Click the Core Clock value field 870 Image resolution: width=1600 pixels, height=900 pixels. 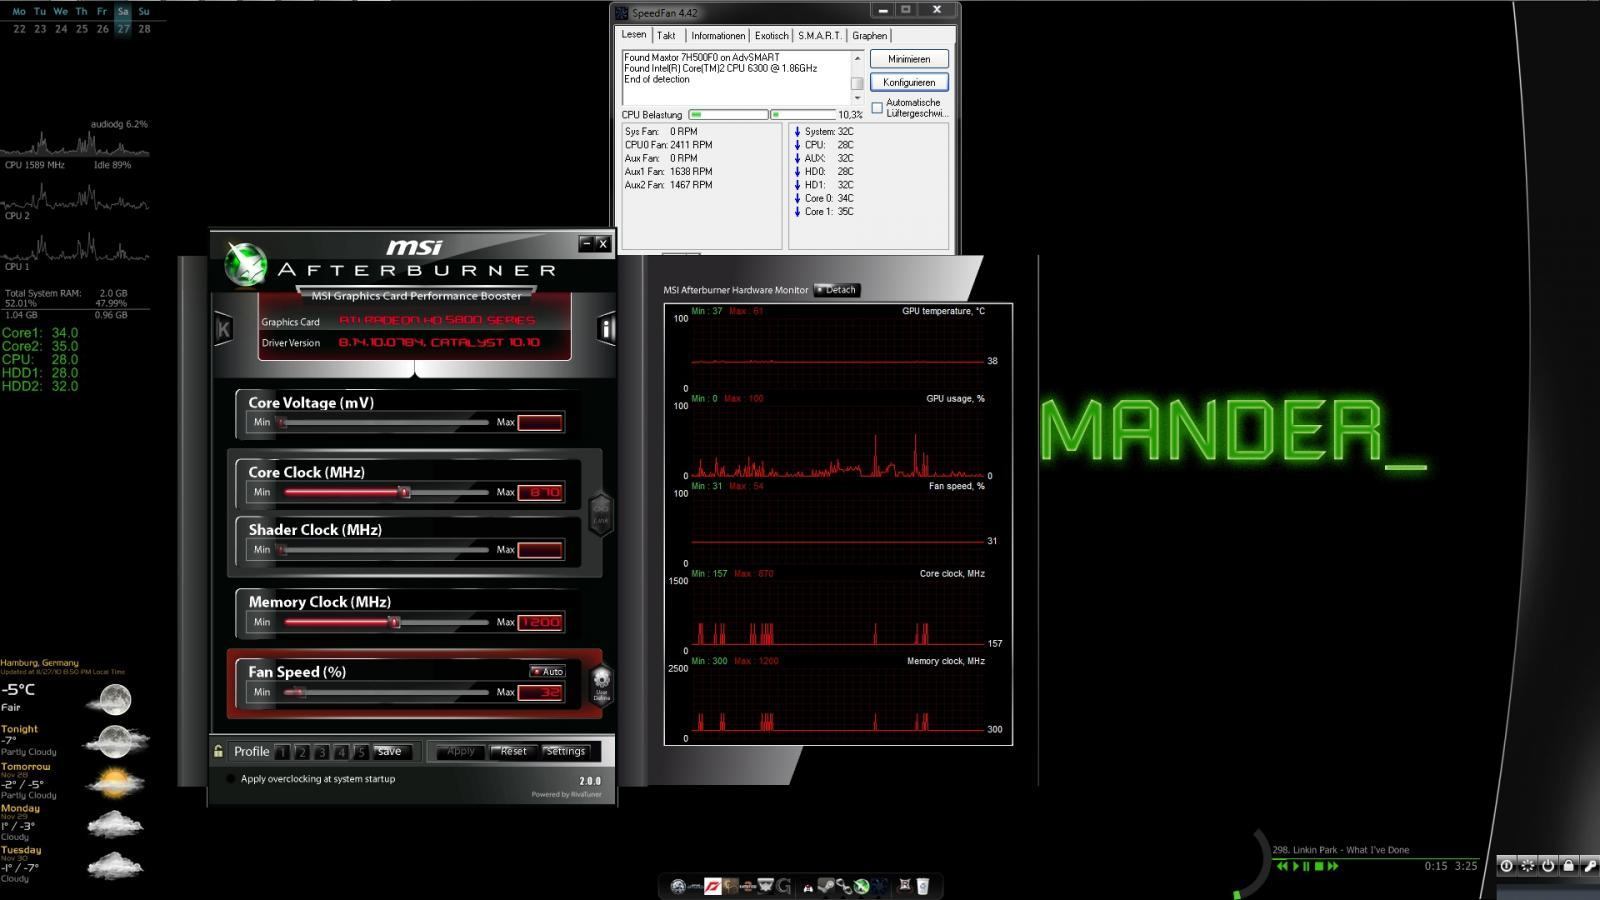(540, 492)
